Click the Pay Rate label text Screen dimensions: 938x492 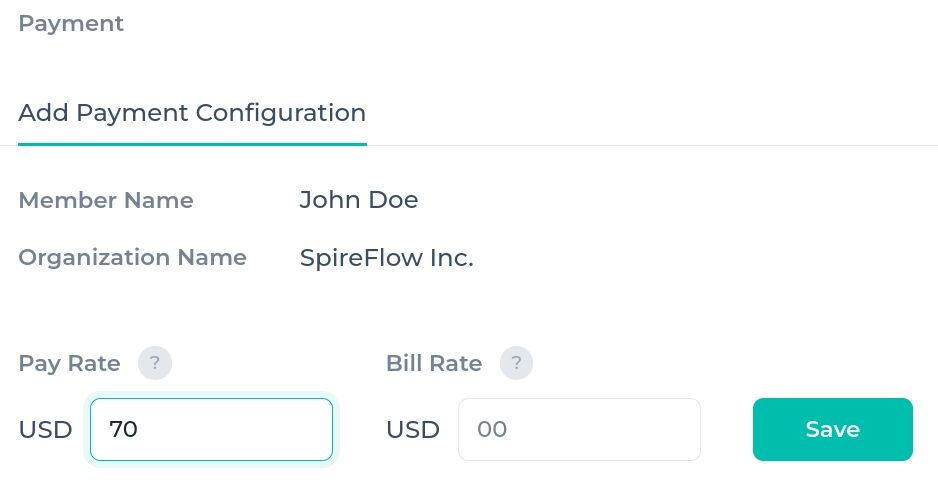[x=69, y=363]
